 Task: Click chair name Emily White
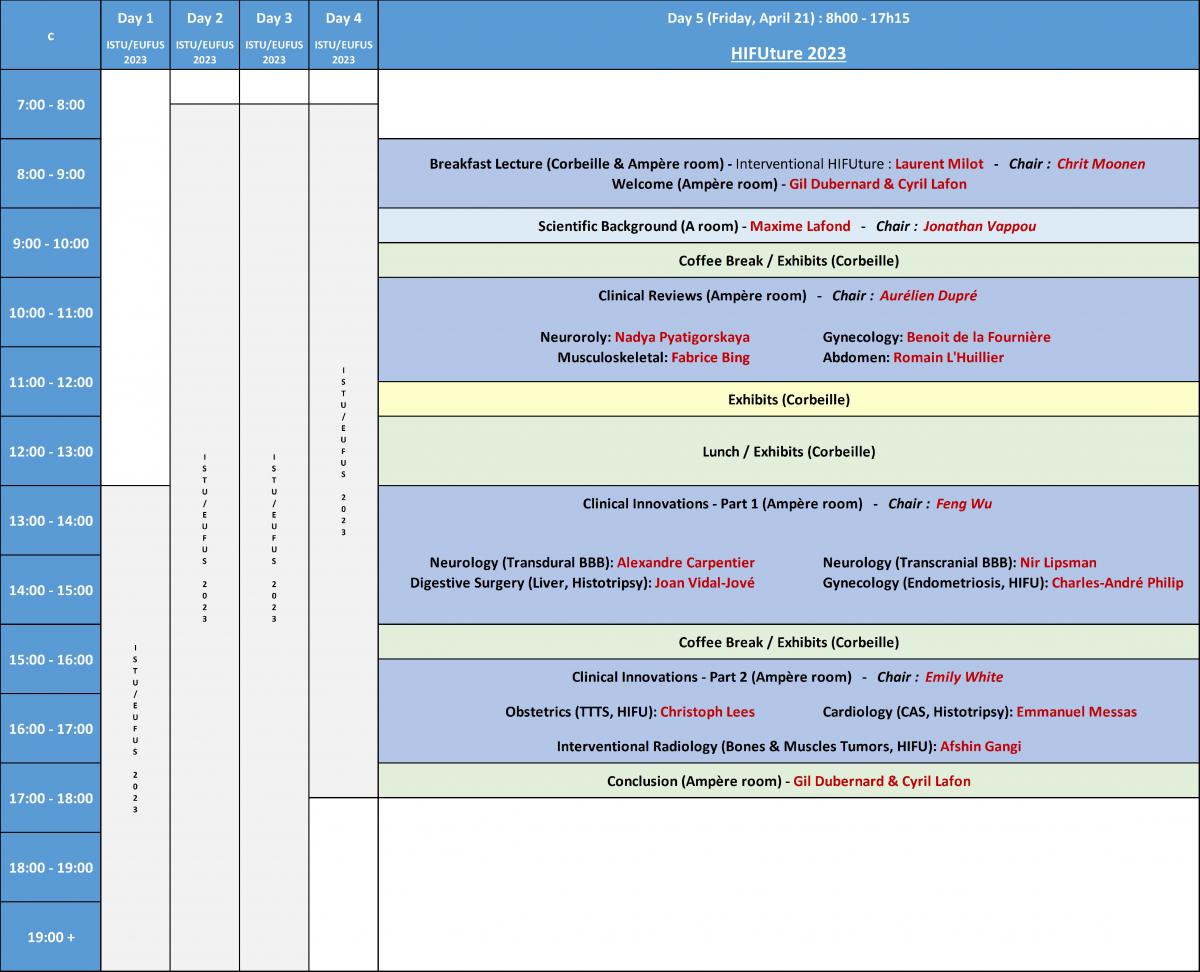tap(963, 677)
